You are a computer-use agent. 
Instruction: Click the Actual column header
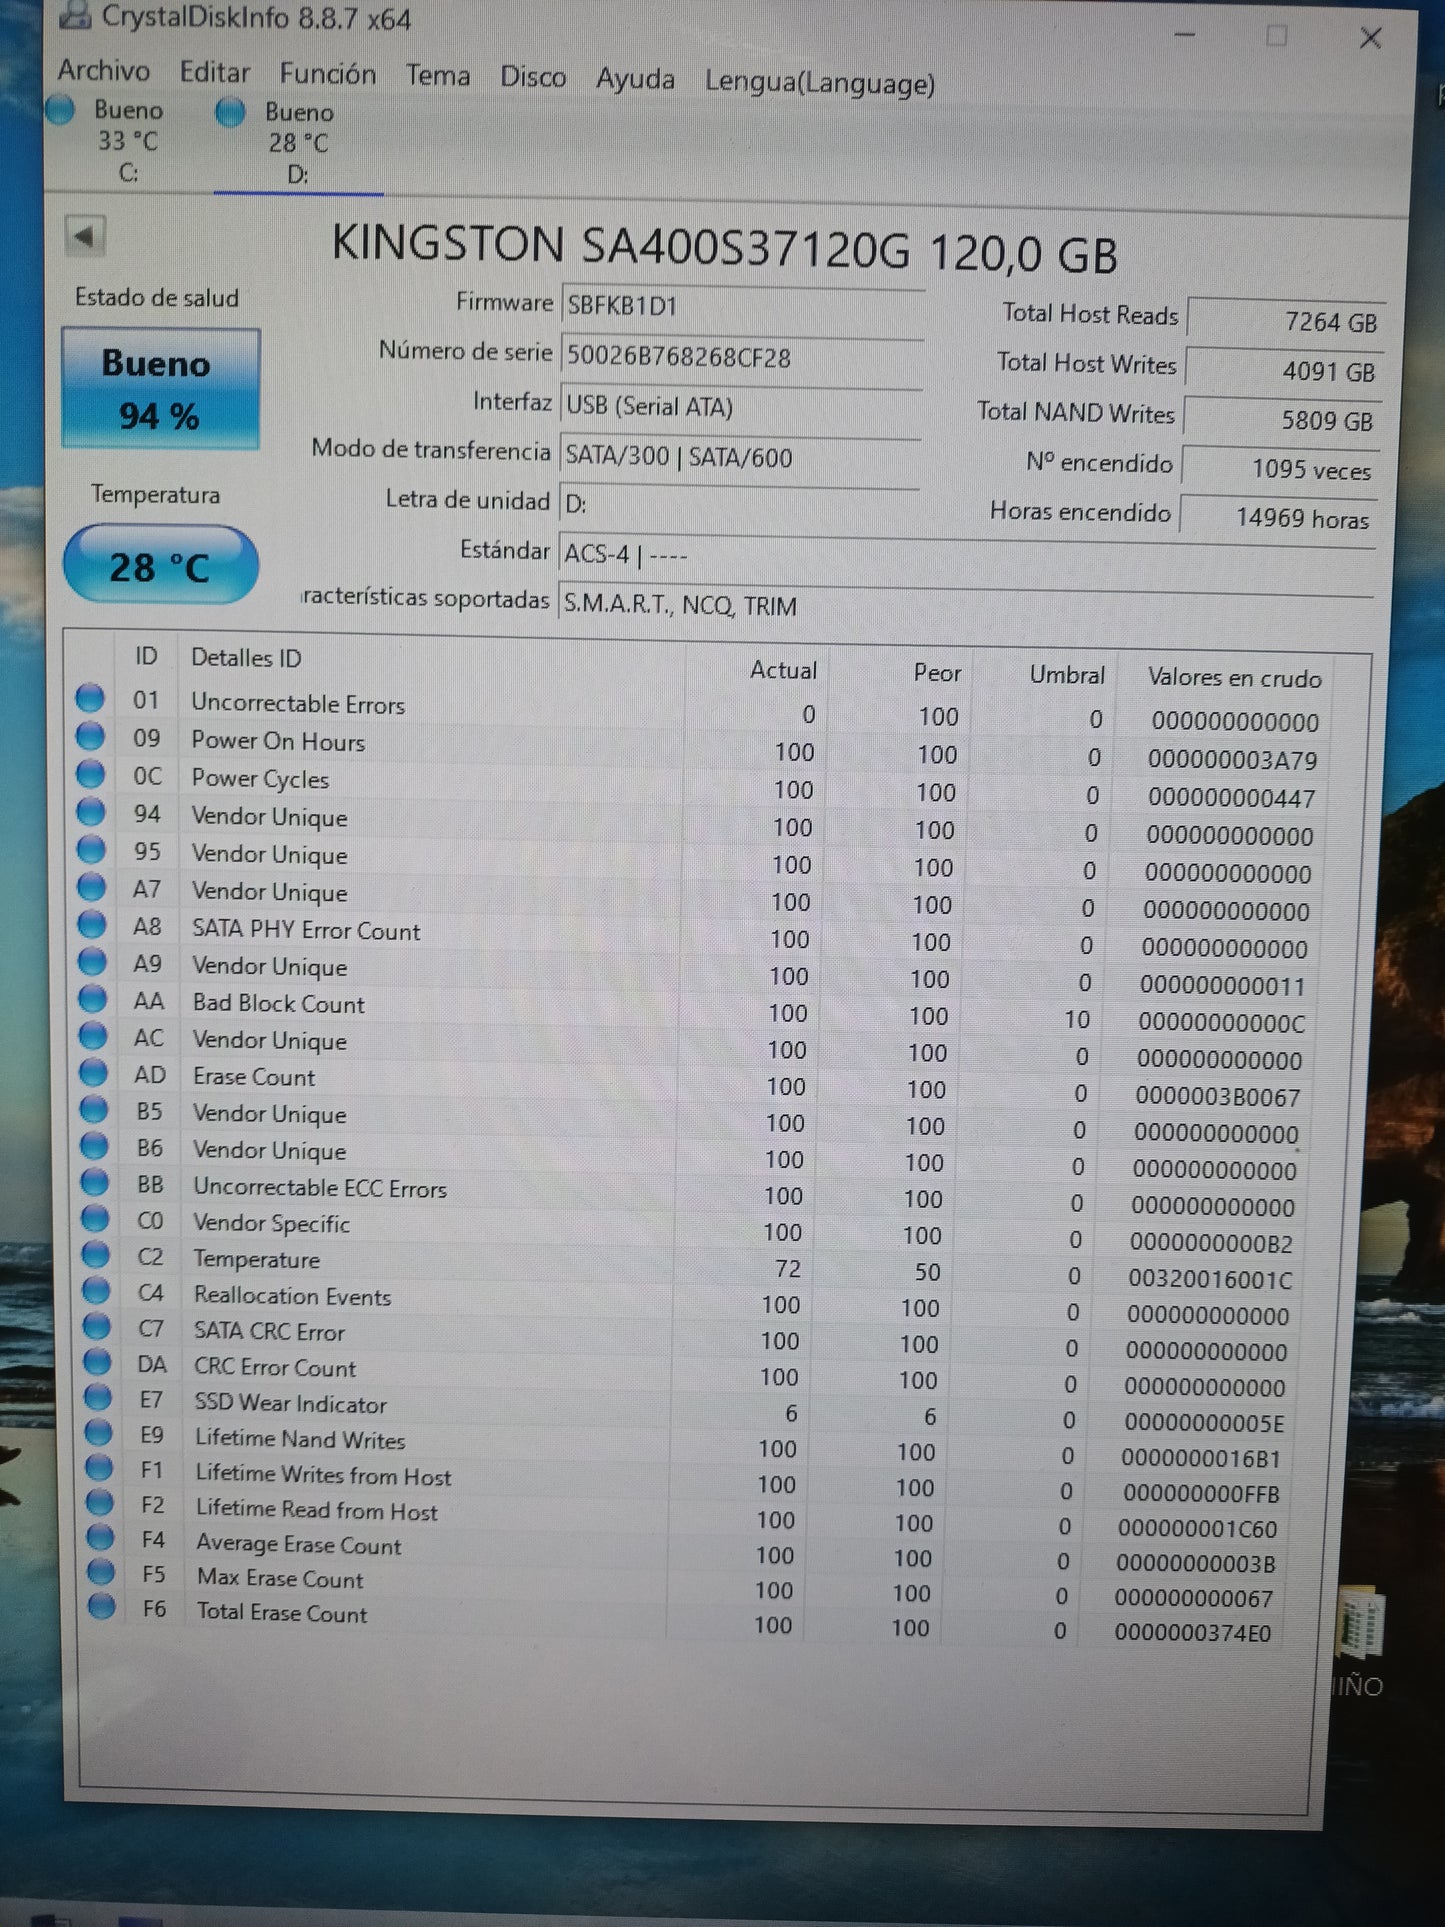coord(783,670)
